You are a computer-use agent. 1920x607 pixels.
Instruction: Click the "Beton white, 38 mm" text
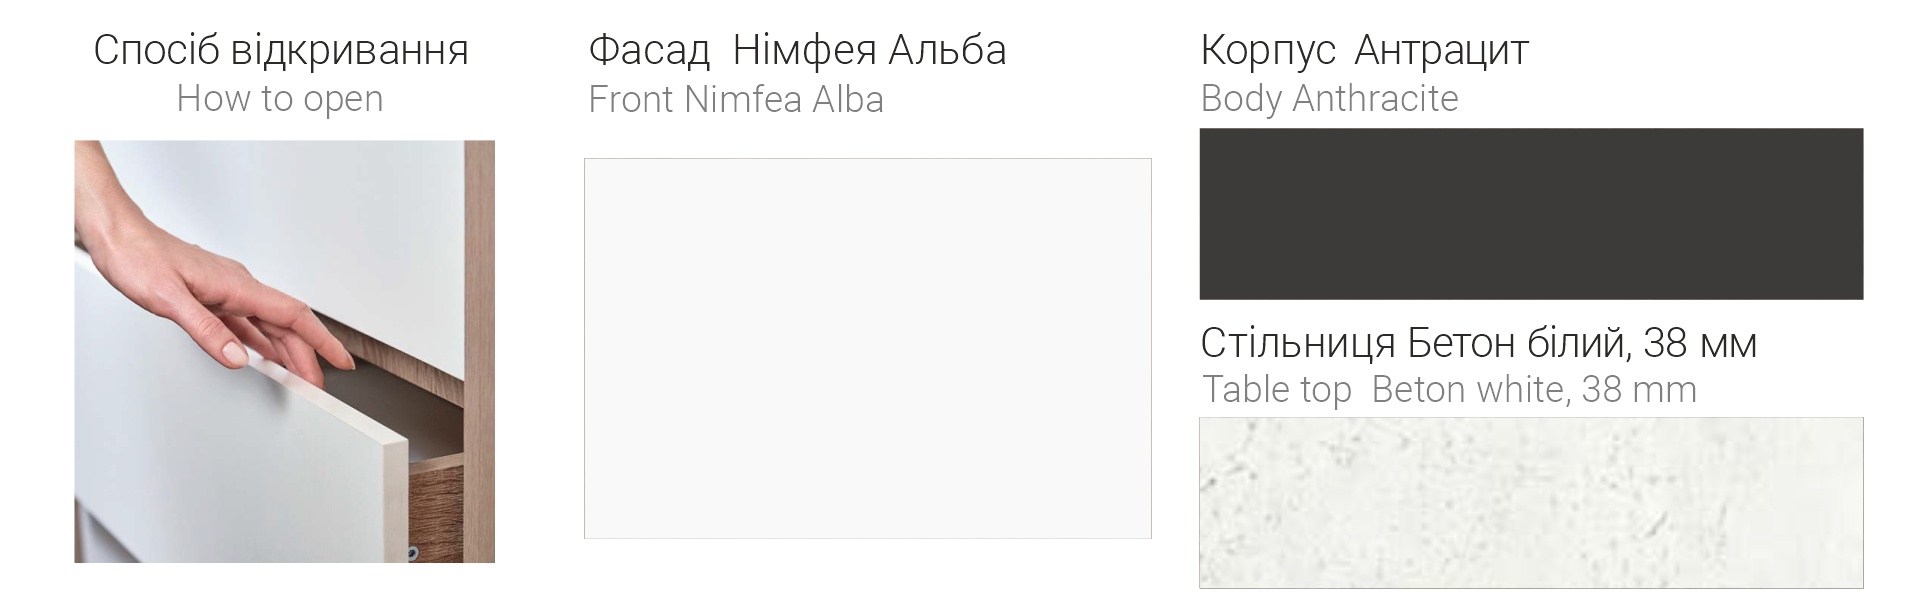1534,390
